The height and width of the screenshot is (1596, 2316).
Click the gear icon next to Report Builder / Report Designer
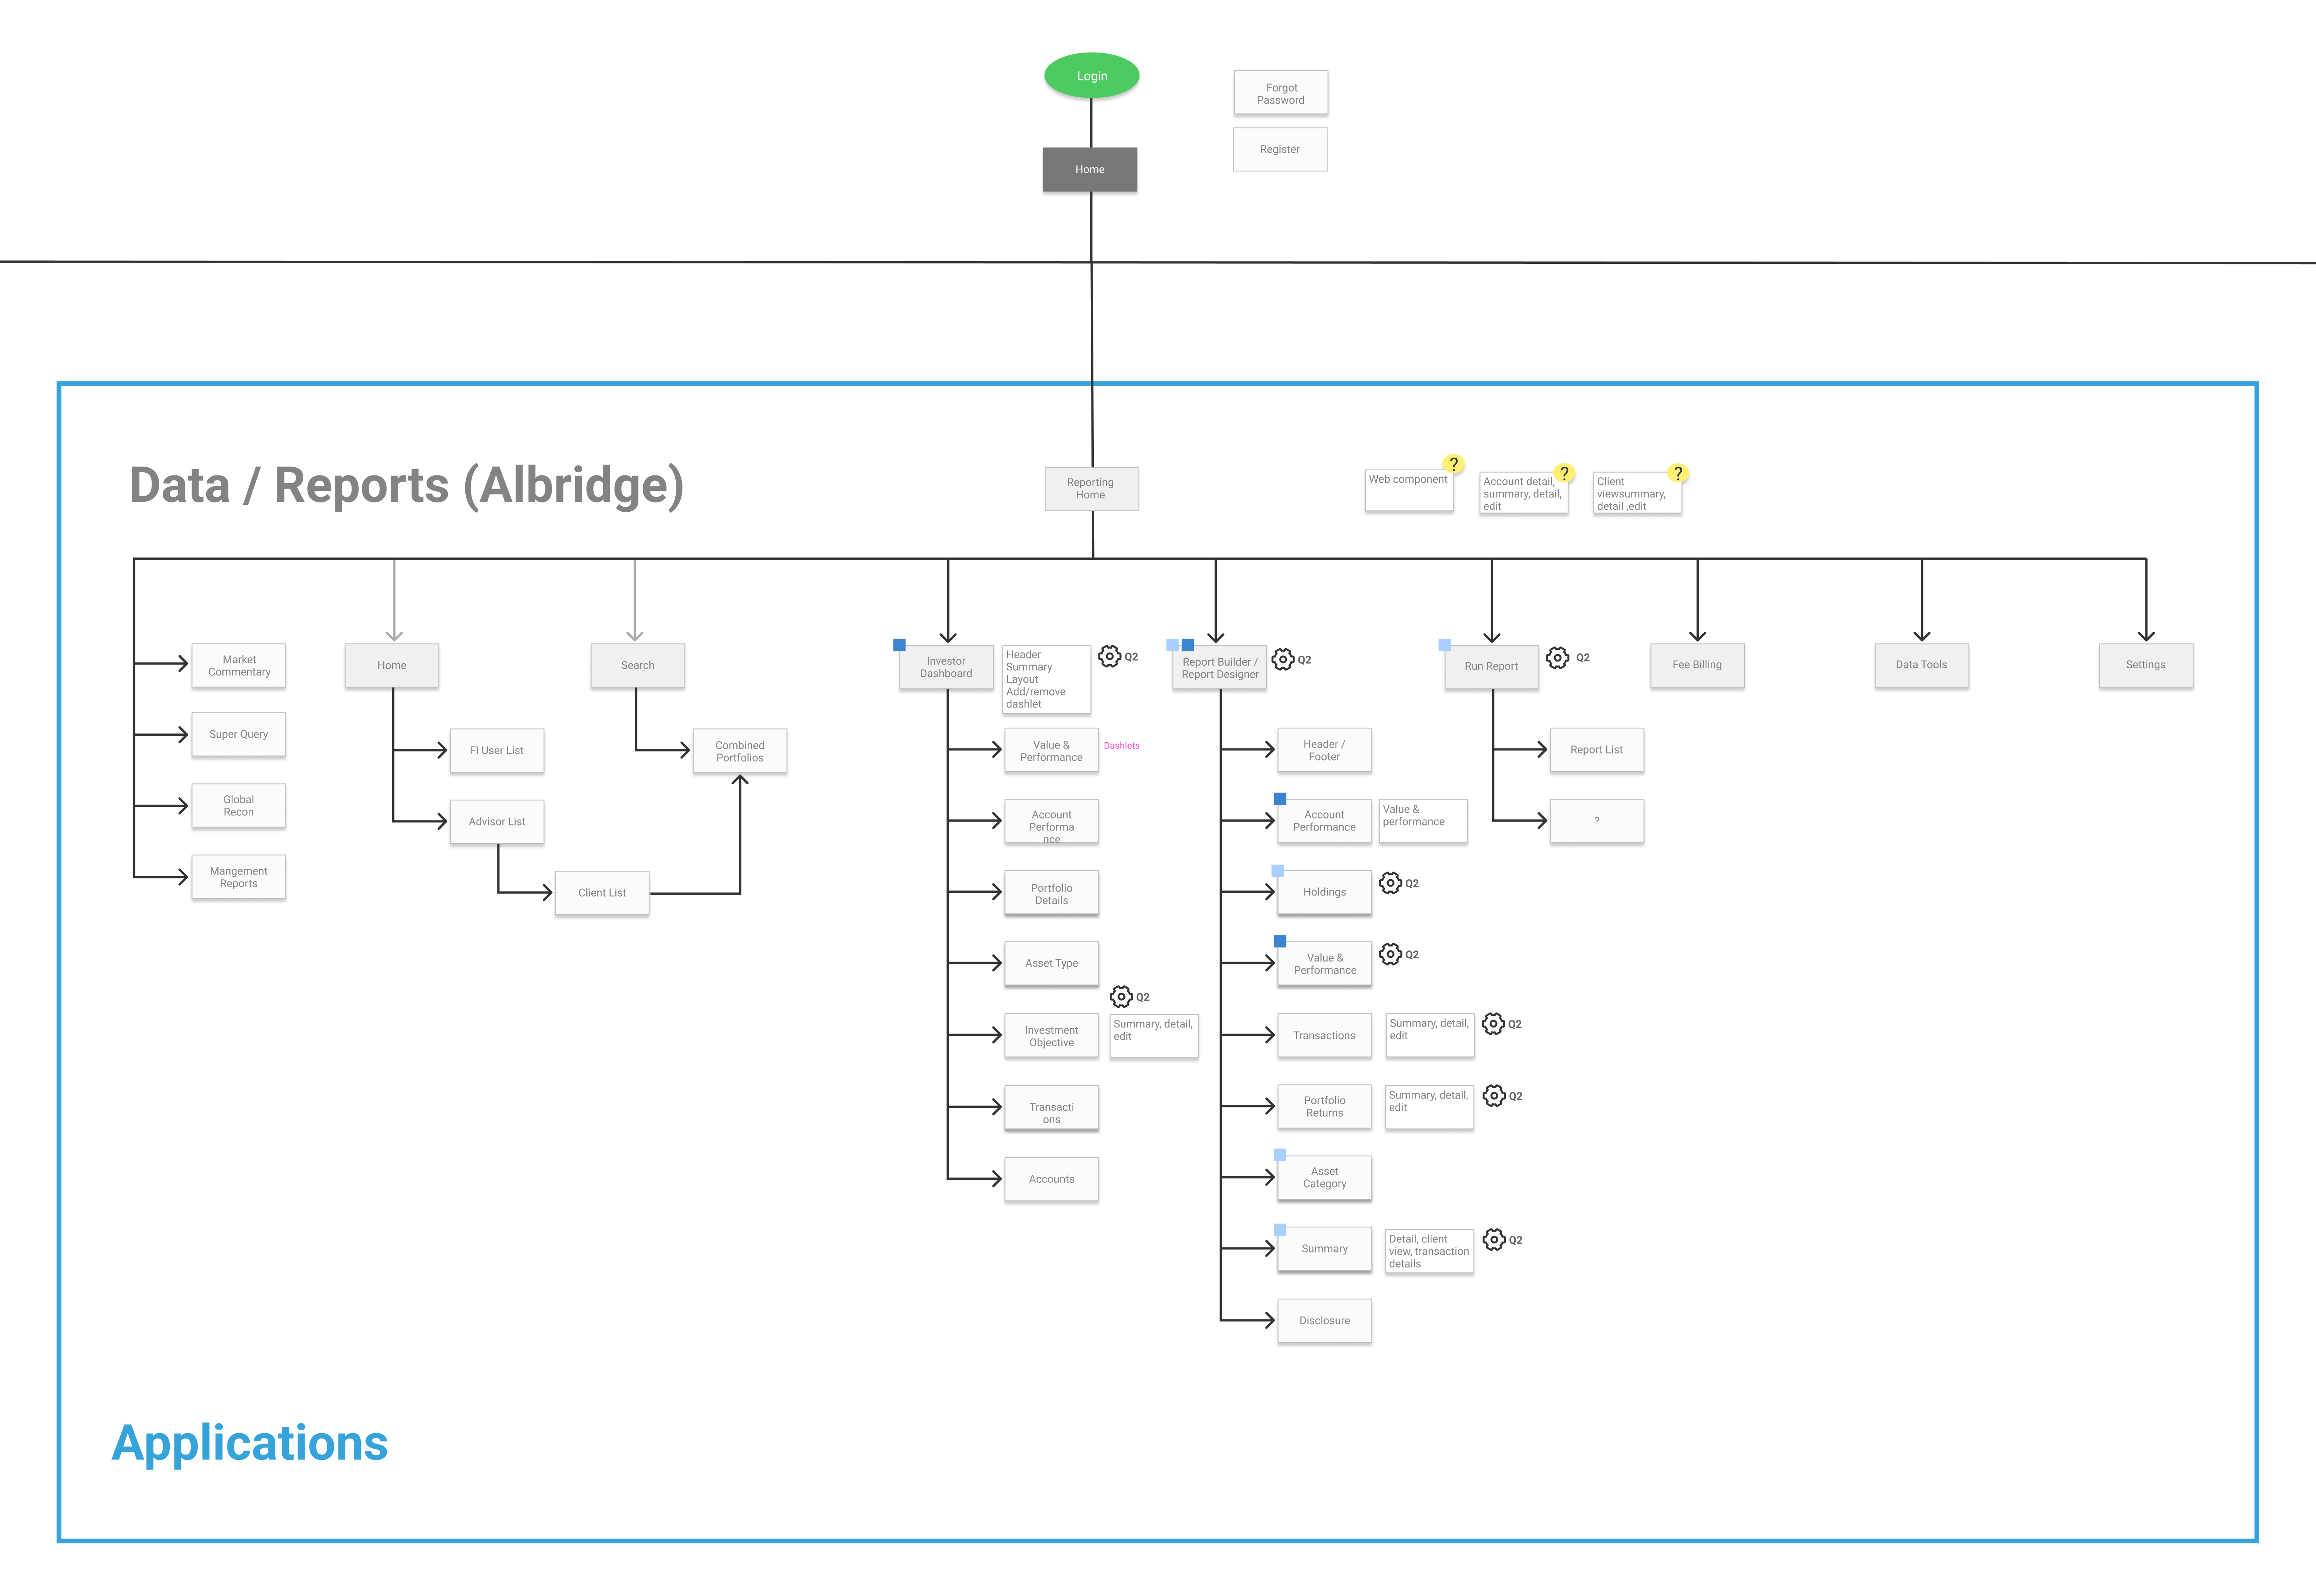tap(1282, 659)
